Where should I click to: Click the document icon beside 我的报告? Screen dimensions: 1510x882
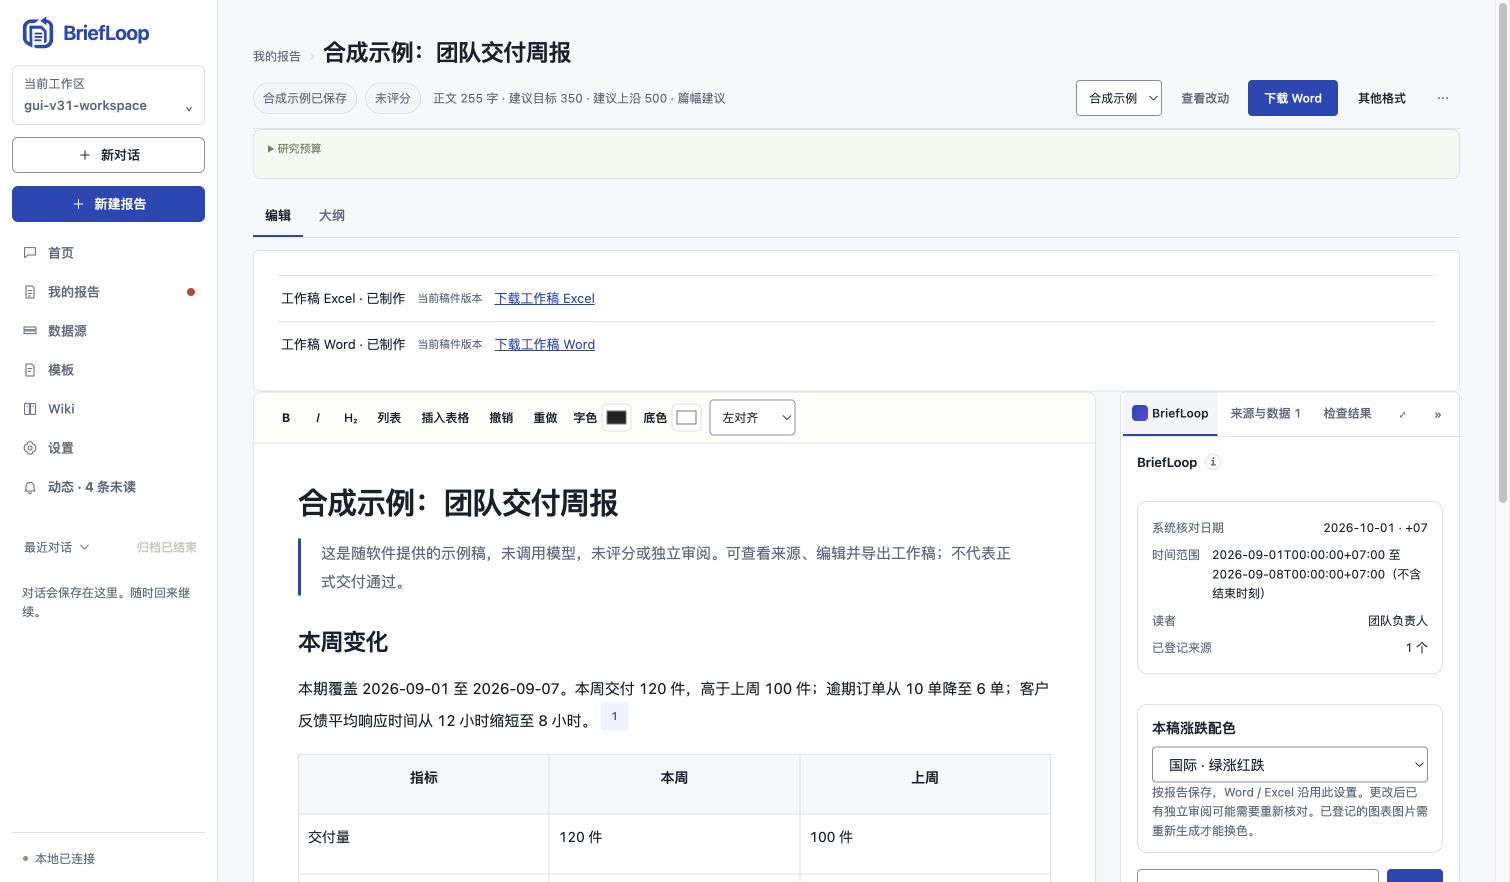coord(30,292)
